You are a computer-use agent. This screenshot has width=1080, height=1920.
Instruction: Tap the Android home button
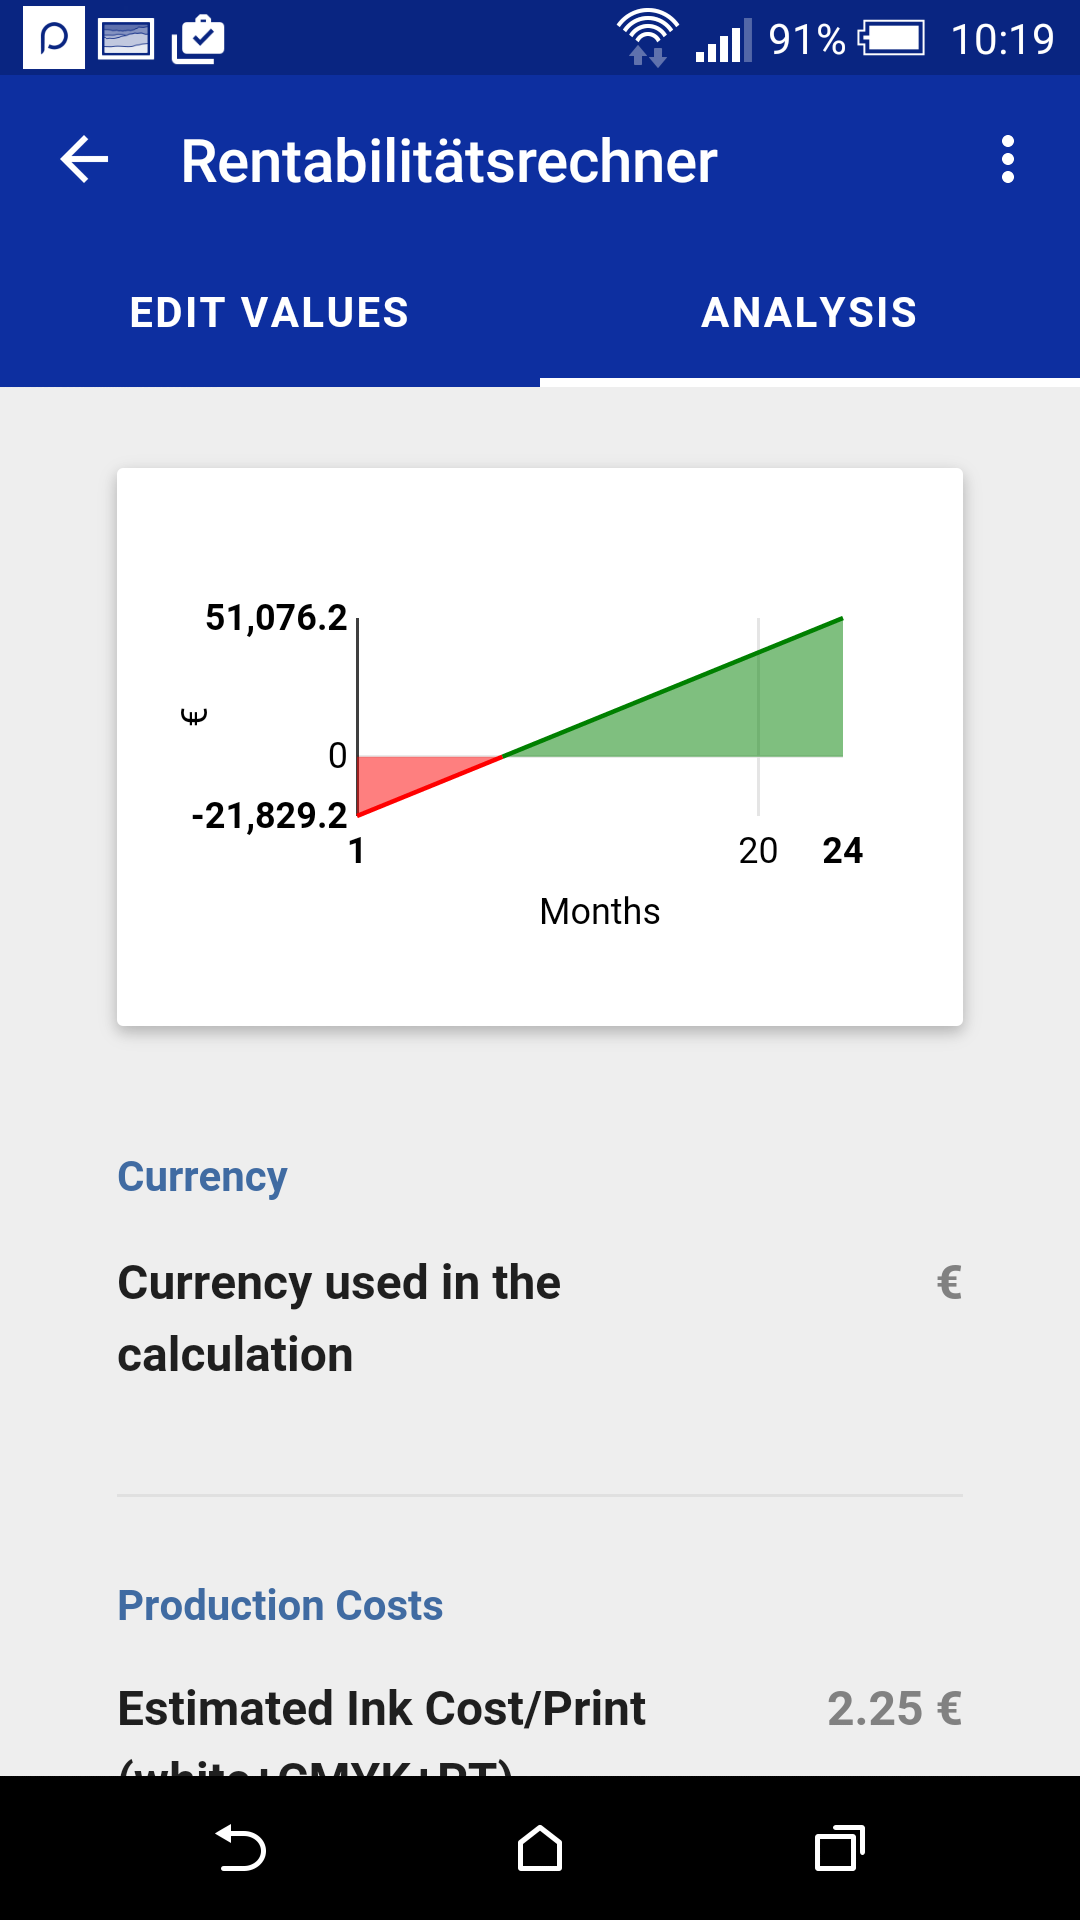point(540,1848)
